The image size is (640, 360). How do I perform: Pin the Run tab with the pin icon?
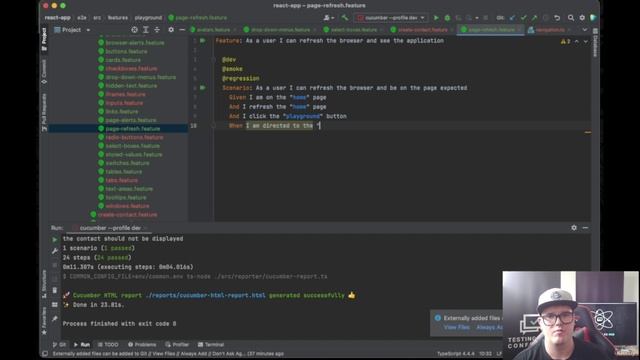pos(55,318)
